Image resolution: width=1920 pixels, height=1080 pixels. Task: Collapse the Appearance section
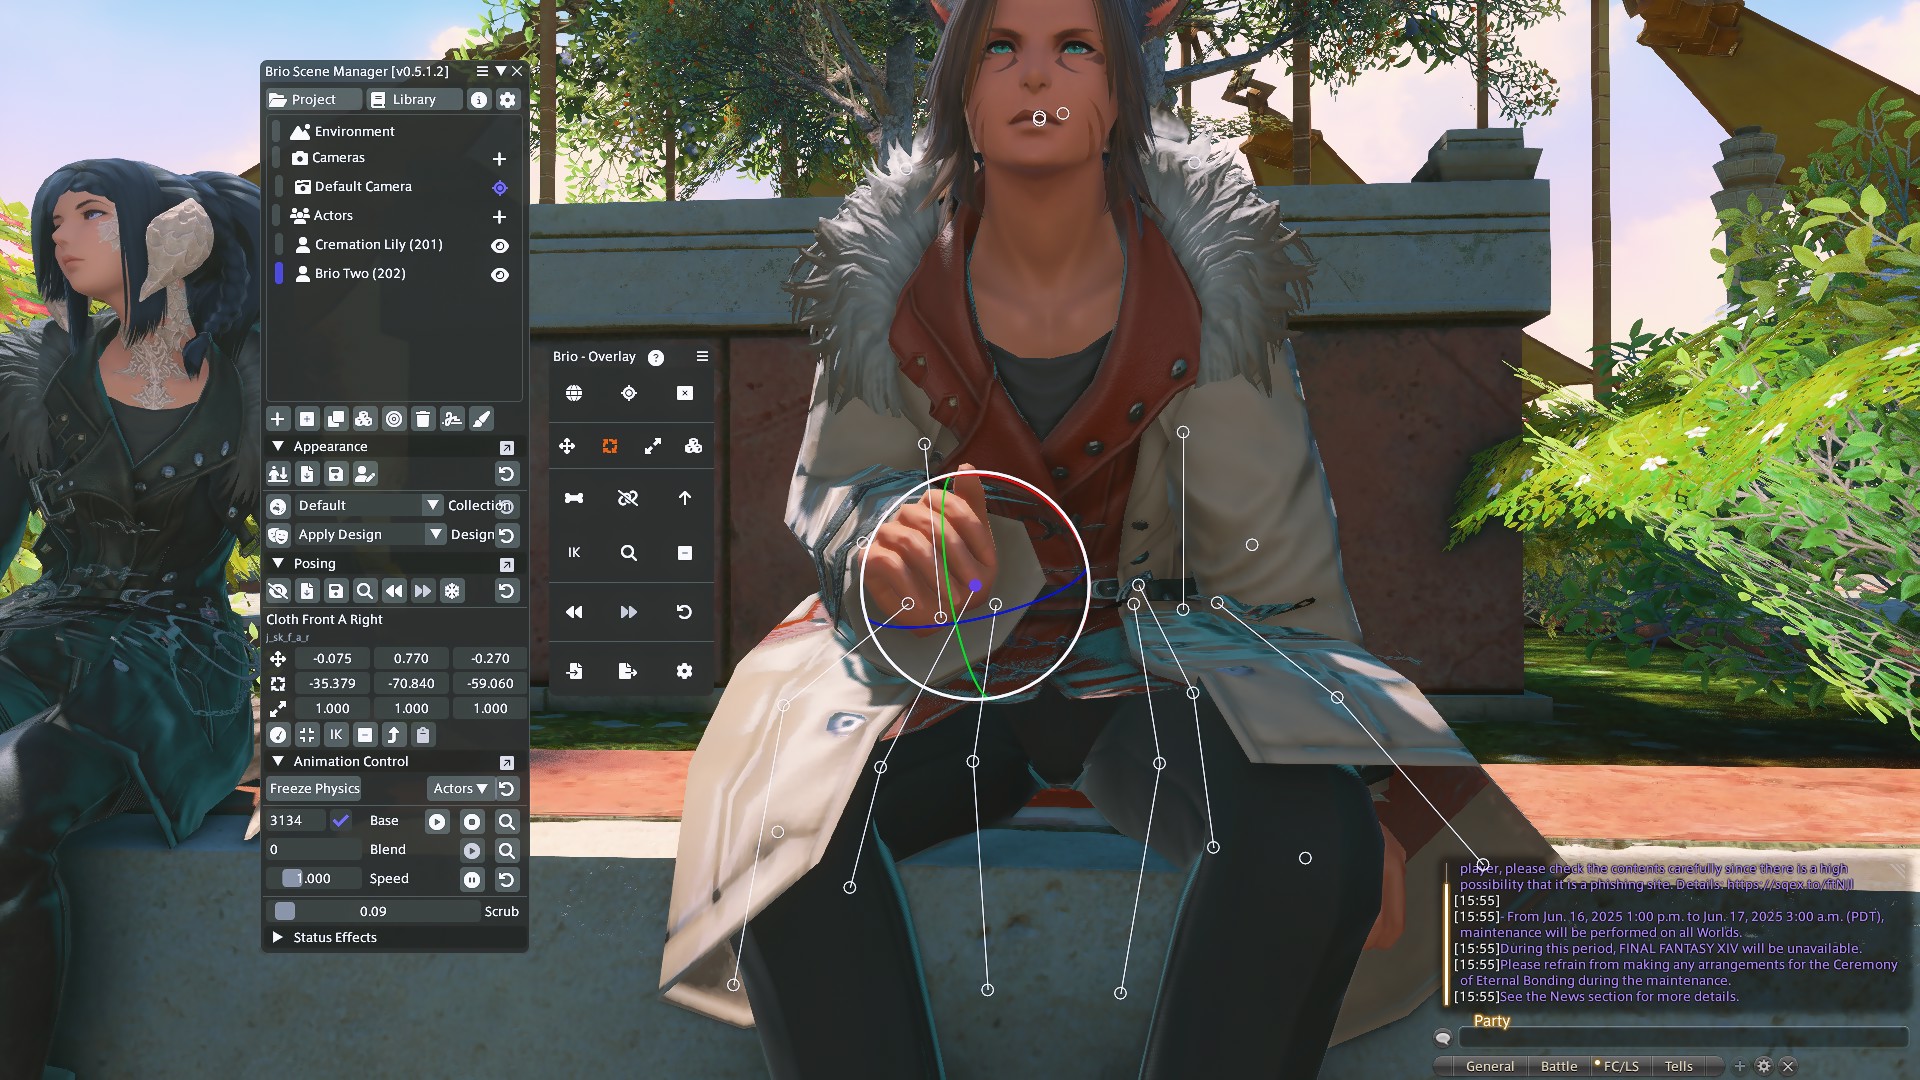coord(278,447)
